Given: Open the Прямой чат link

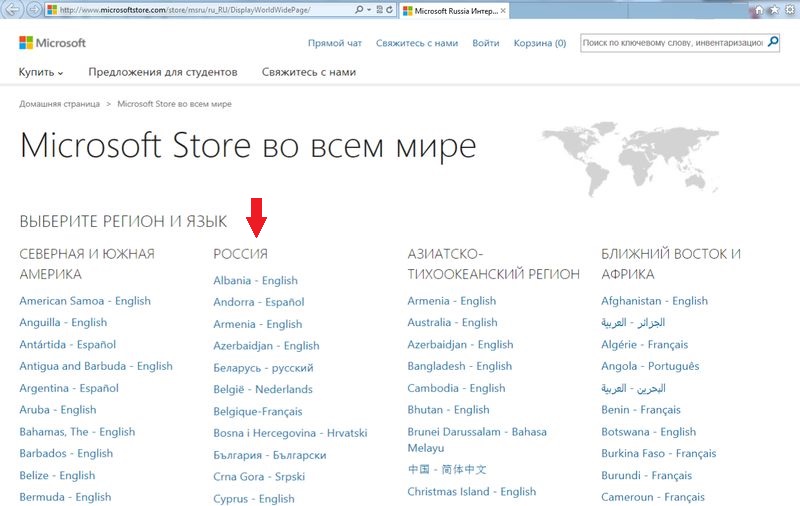Looking at the screenshot, I should click(x=335, y=43).
